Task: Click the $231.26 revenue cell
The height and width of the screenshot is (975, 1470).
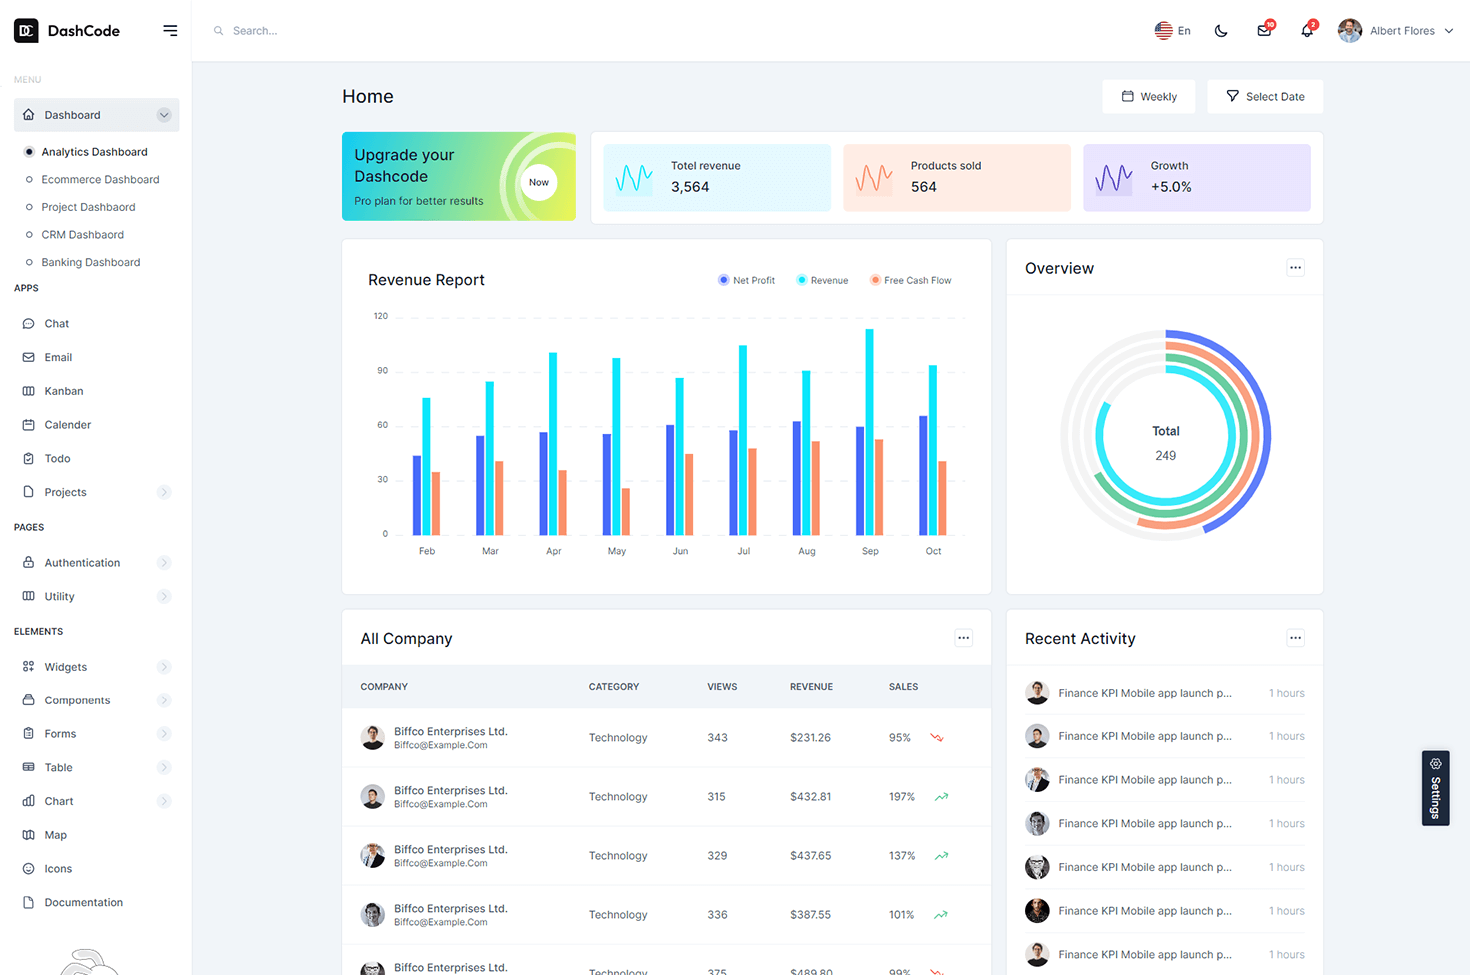Action: click(810, 738)
